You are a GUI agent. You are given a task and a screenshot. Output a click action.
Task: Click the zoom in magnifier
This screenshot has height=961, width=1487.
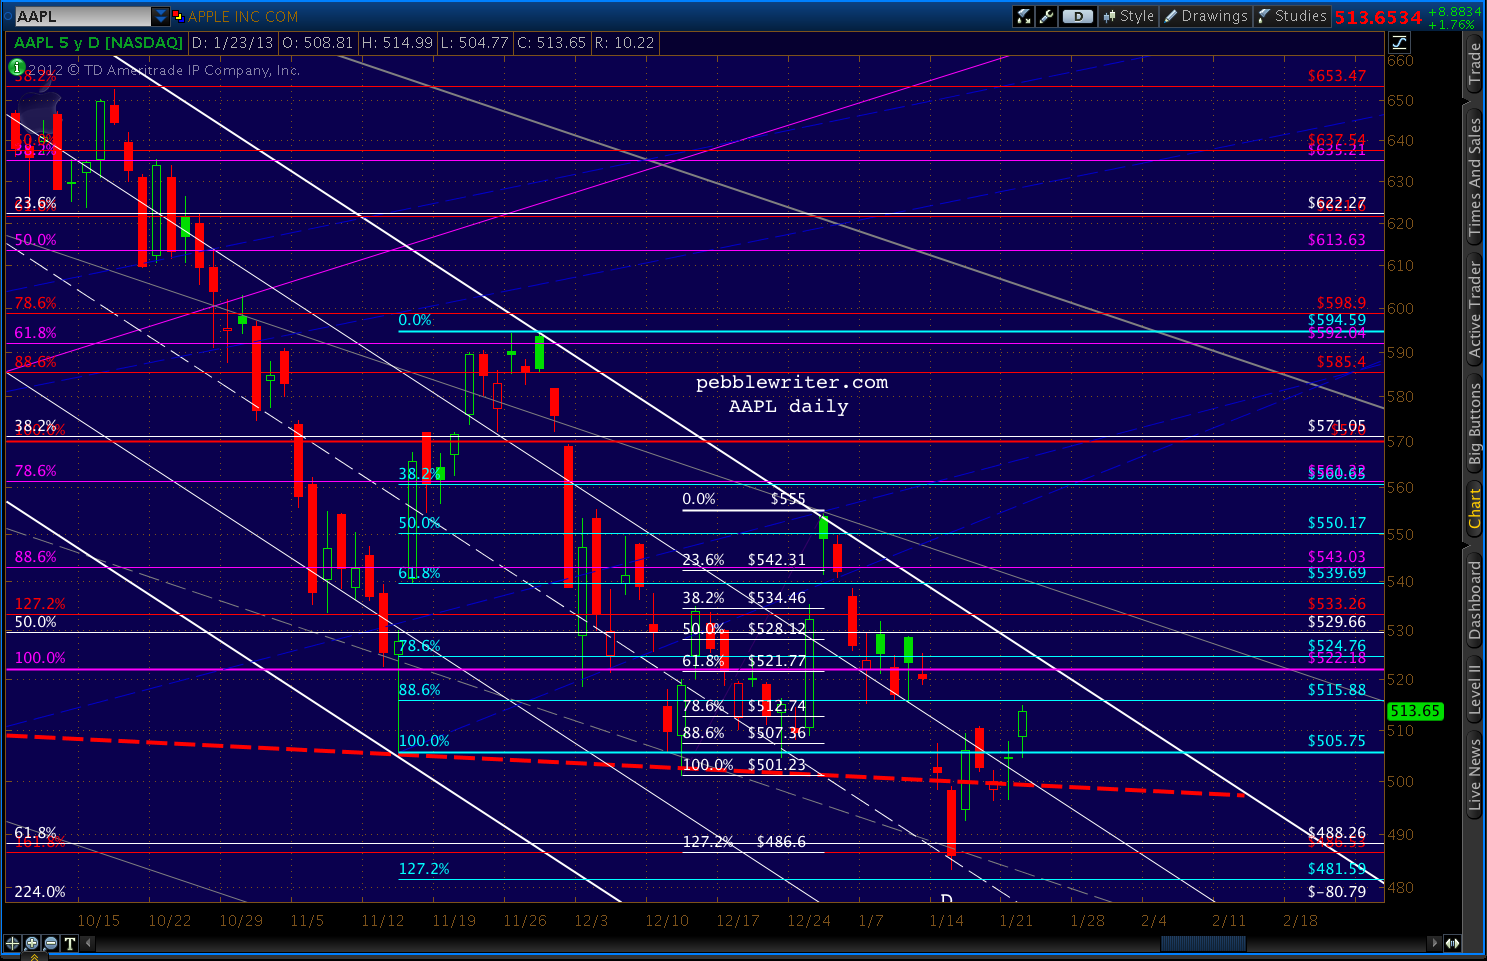click(x=32, y=943)
